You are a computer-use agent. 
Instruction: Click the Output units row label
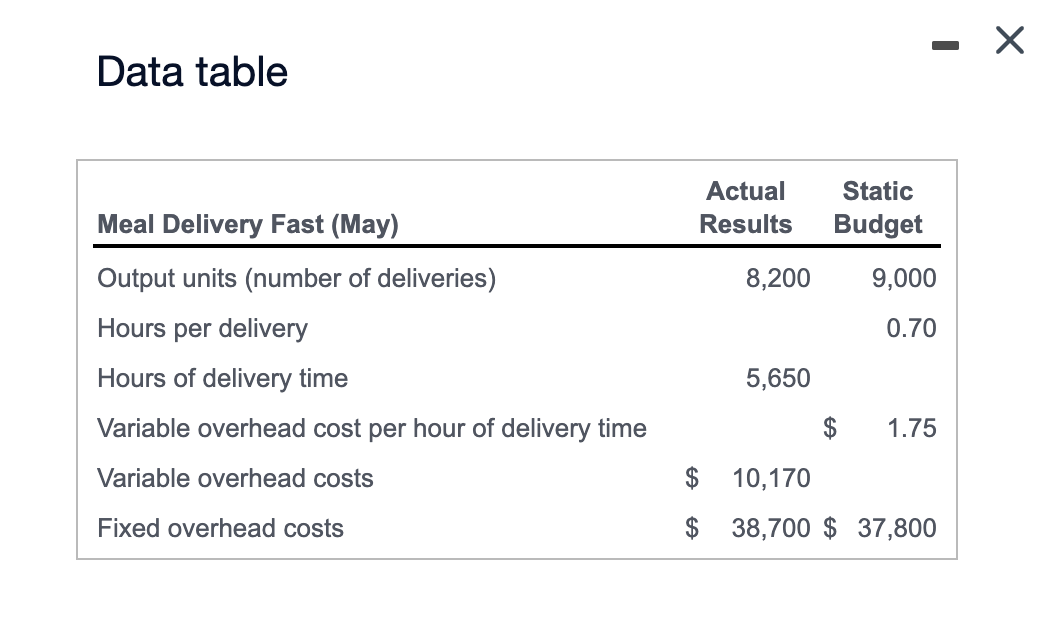click(x=294, y=278)
